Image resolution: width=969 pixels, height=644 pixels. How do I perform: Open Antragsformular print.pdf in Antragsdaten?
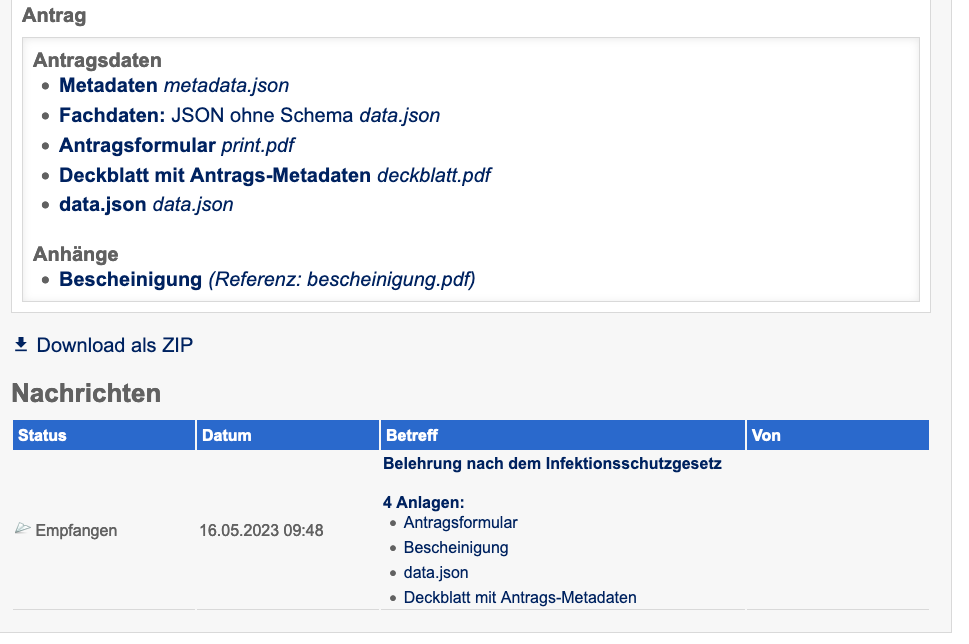176,145
